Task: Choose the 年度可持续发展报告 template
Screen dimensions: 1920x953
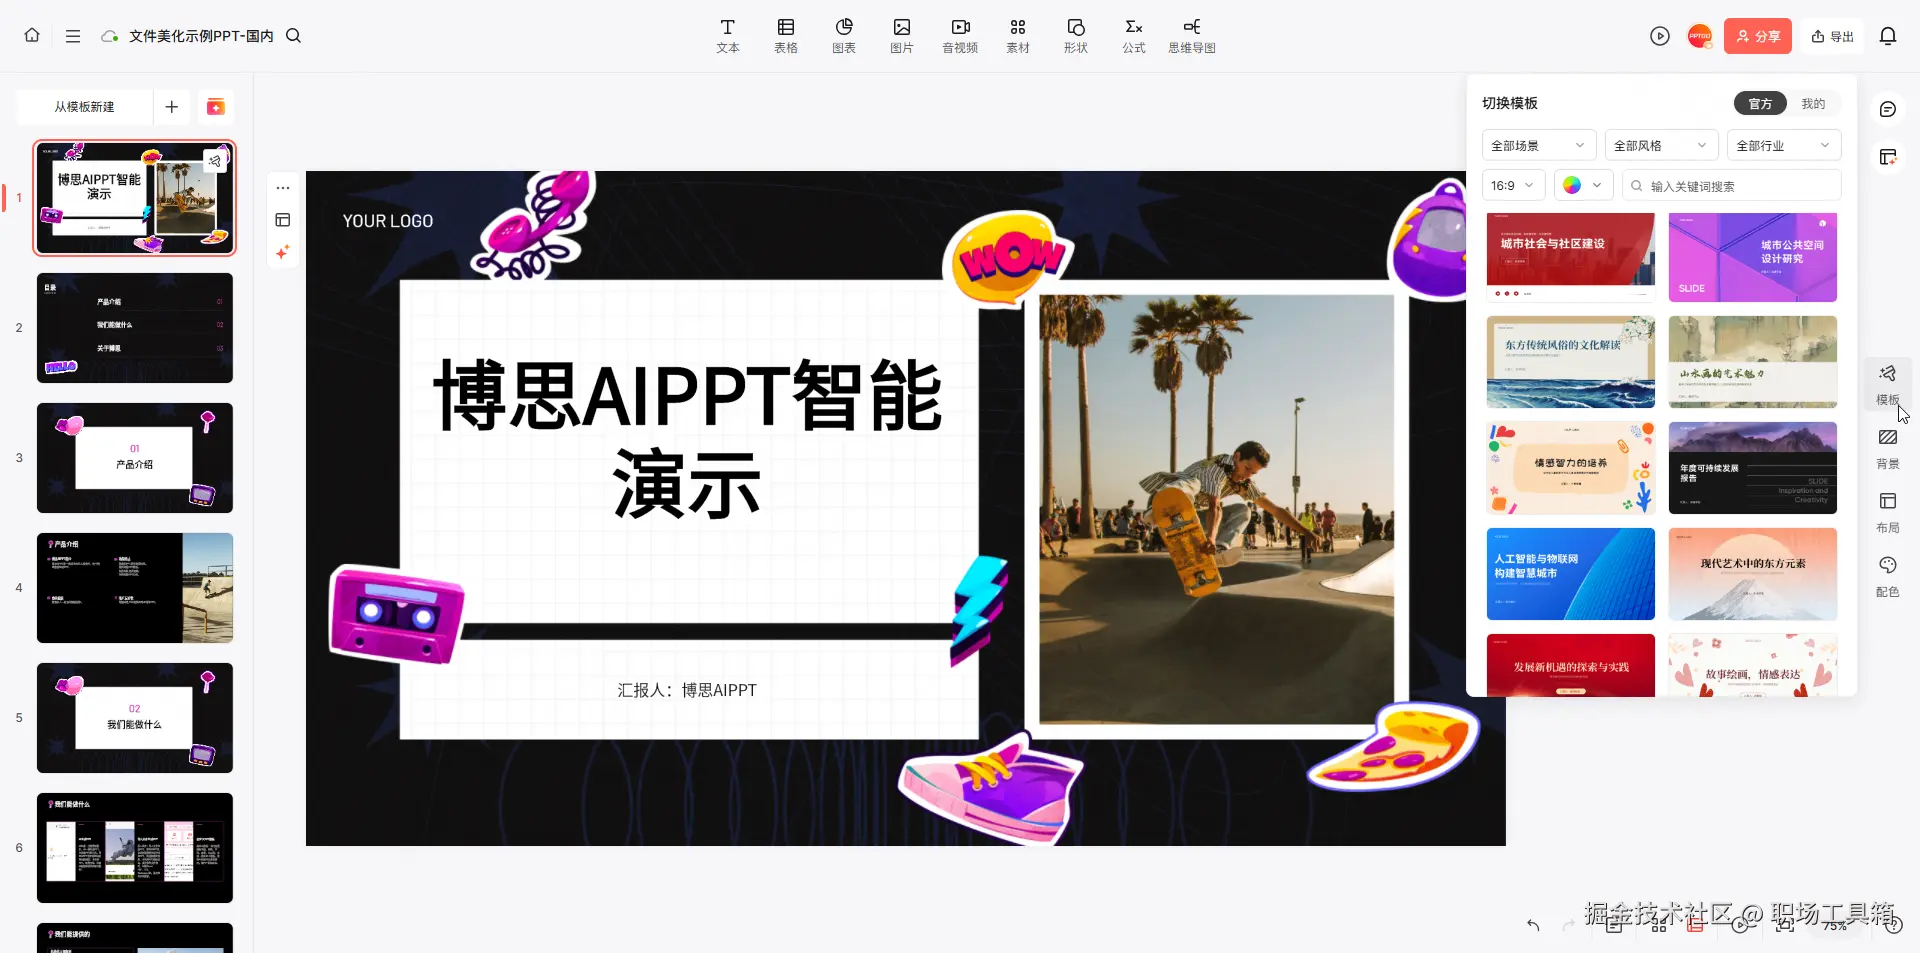Action: tap(1753, 468)
